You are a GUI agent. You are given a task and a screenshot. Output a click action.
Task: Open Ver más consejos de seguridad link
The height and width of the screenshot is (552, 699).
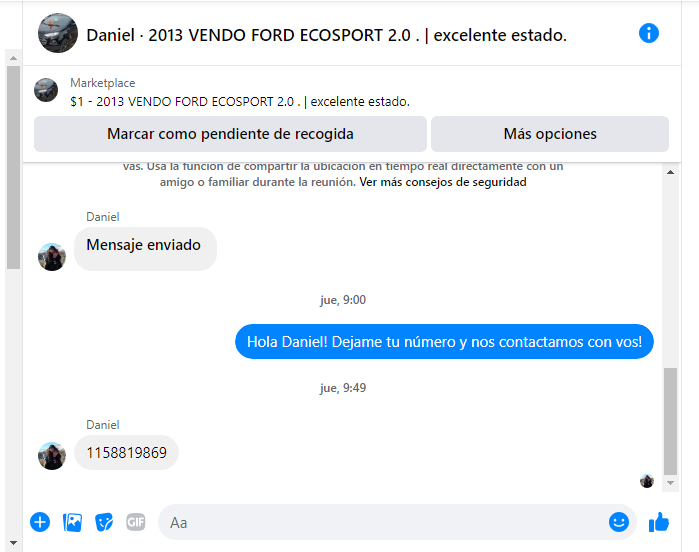[x=443, y=182]
